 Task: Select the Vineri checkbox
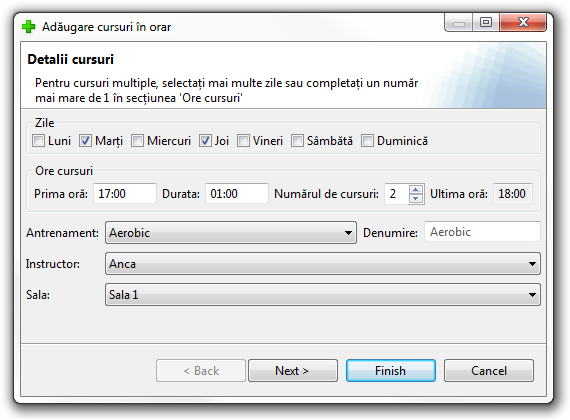click(243, 141)
